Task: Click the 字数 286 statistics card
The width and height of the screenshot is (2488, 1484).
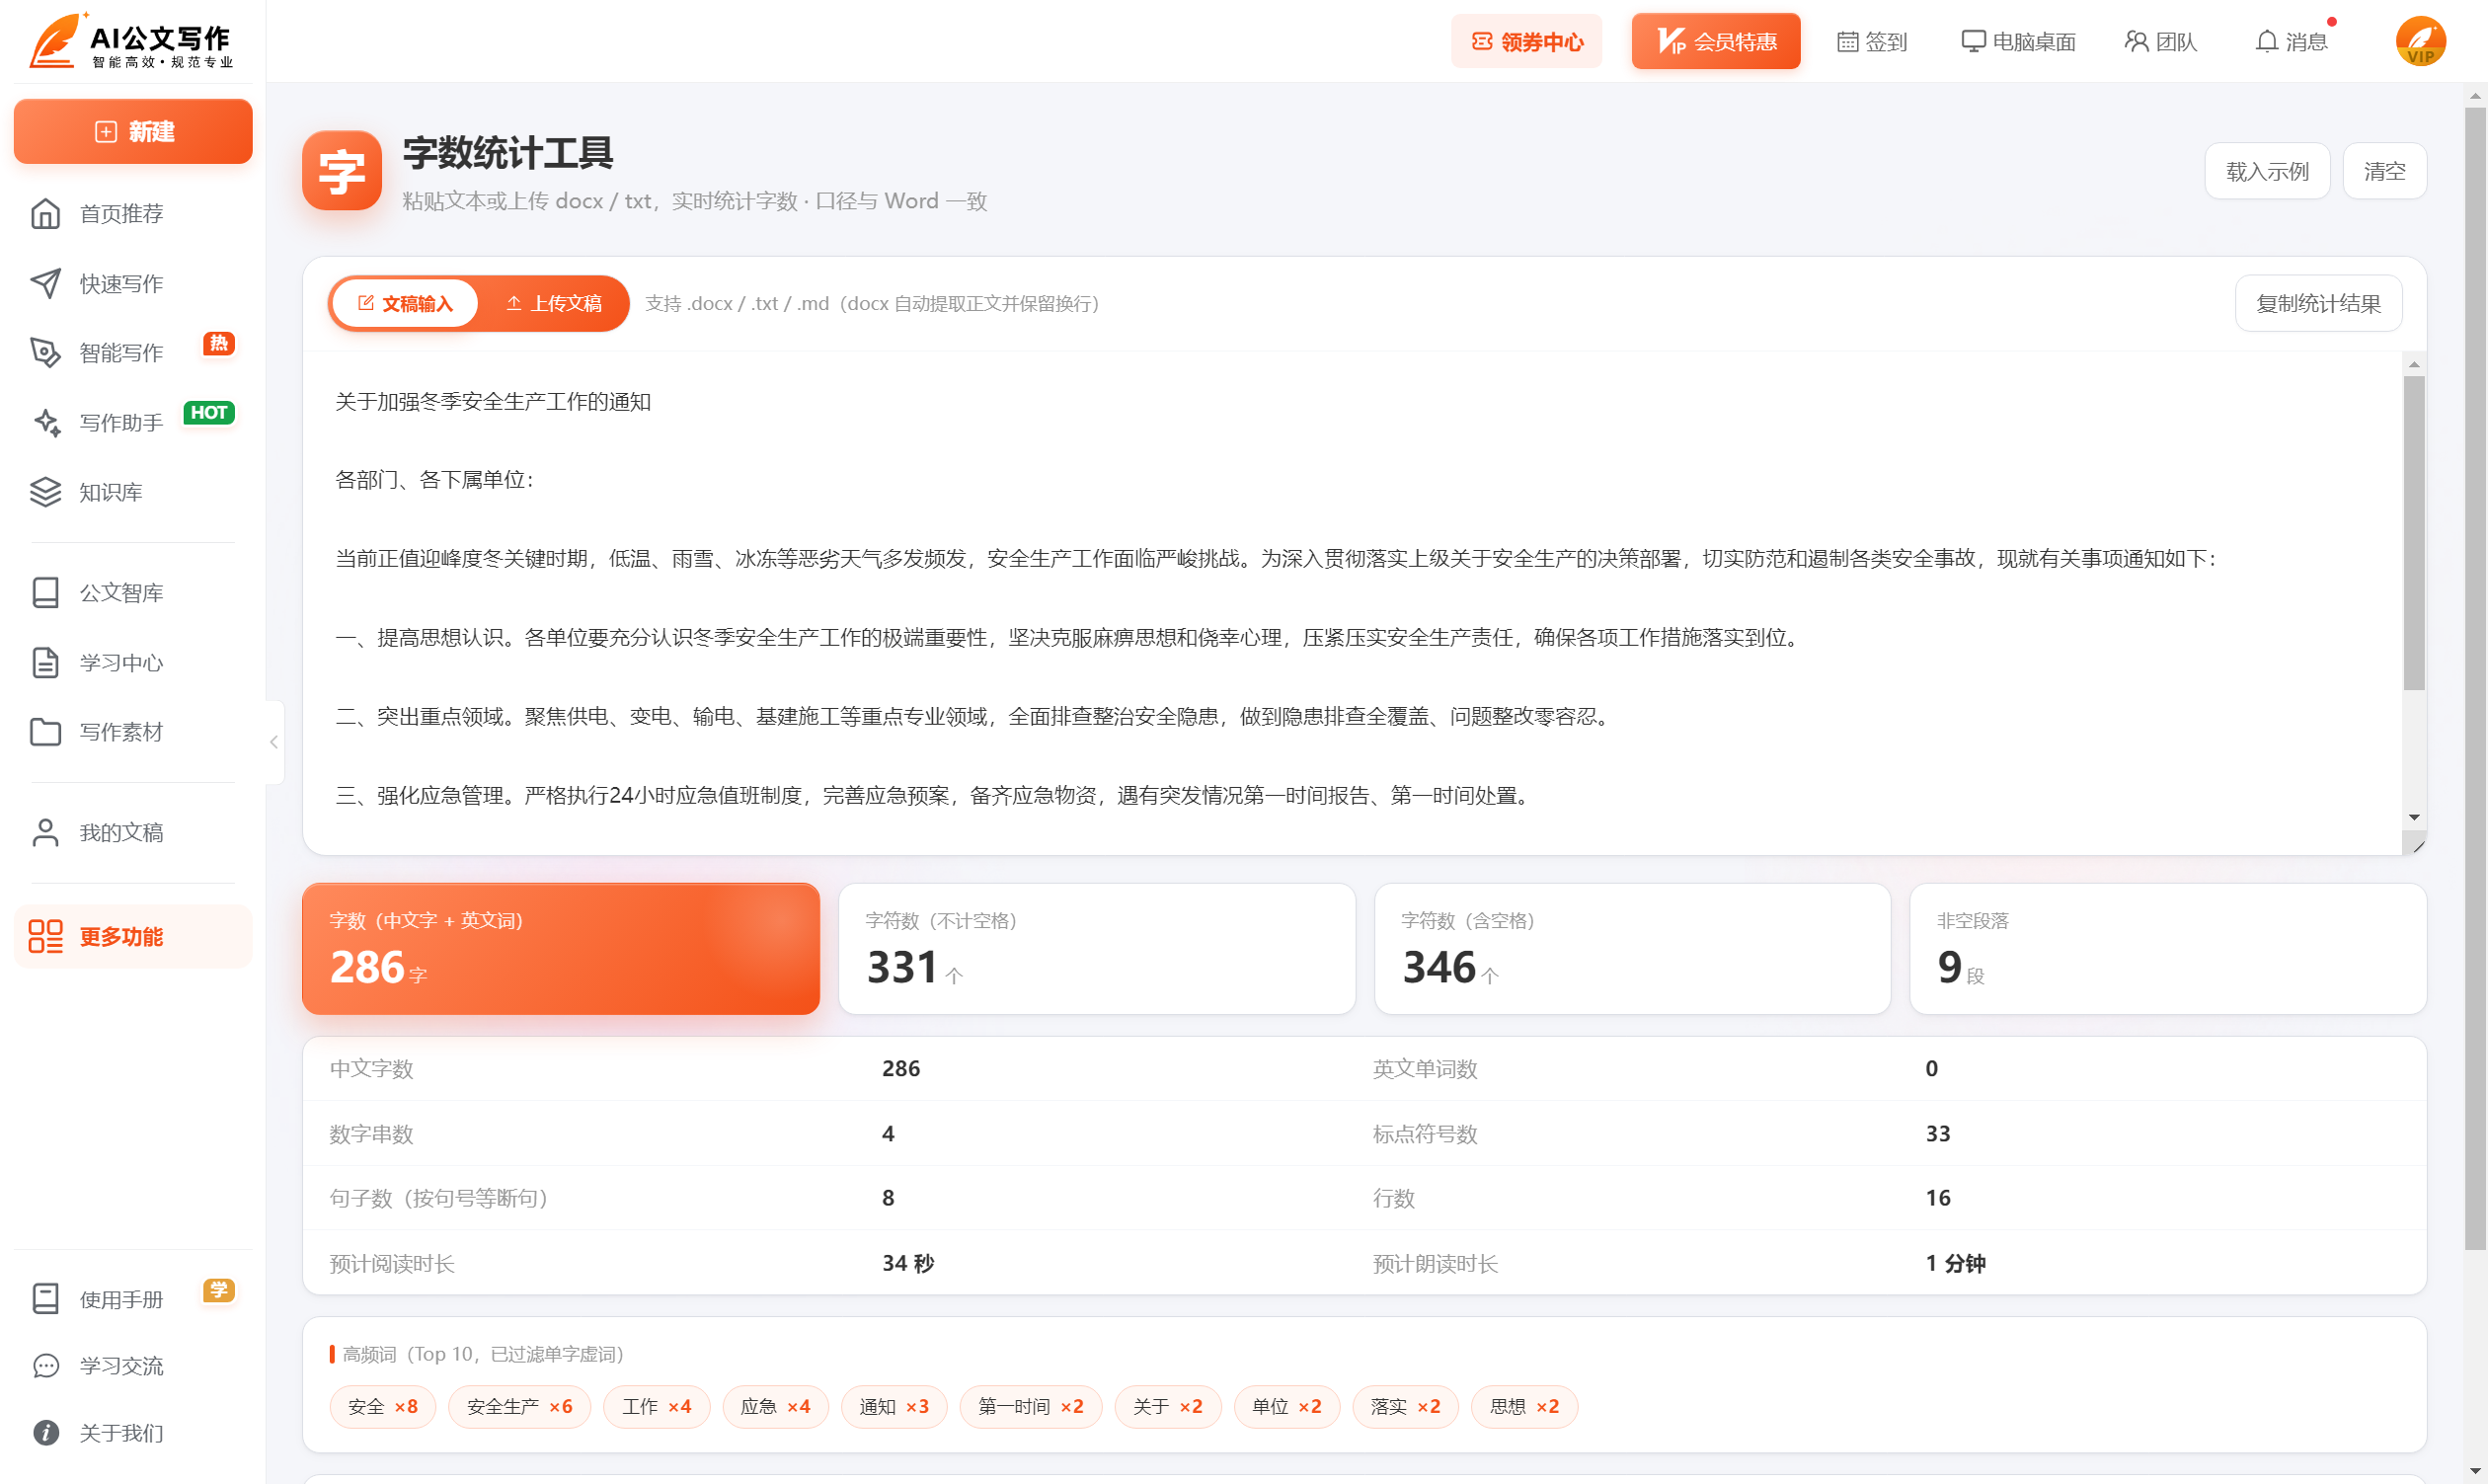Action: (561, 949)
